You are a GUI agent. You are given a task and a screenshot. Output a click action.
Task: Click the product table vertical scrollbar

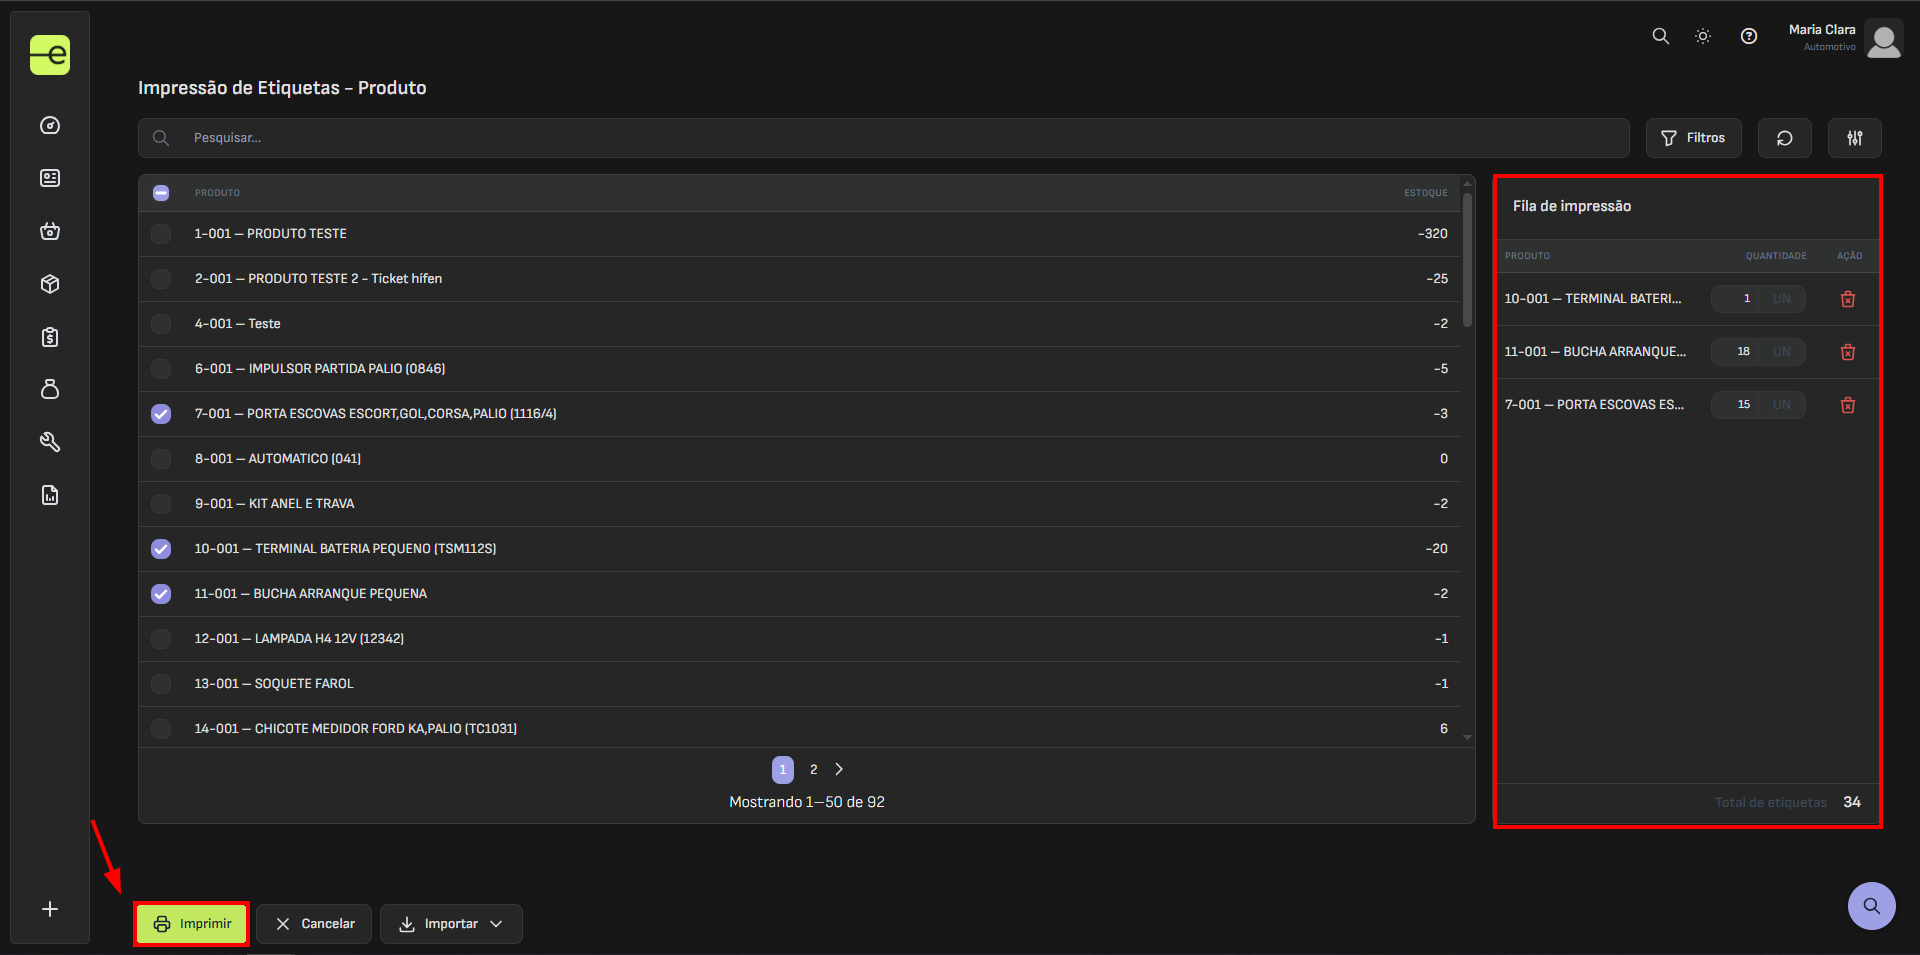coord(1467,260)
